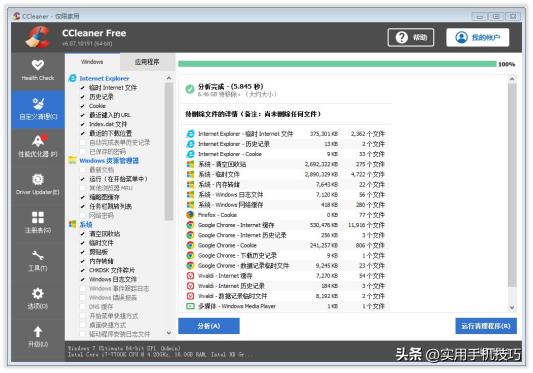Click the results panel vertical scrollbar thumb

click(512, 185)
